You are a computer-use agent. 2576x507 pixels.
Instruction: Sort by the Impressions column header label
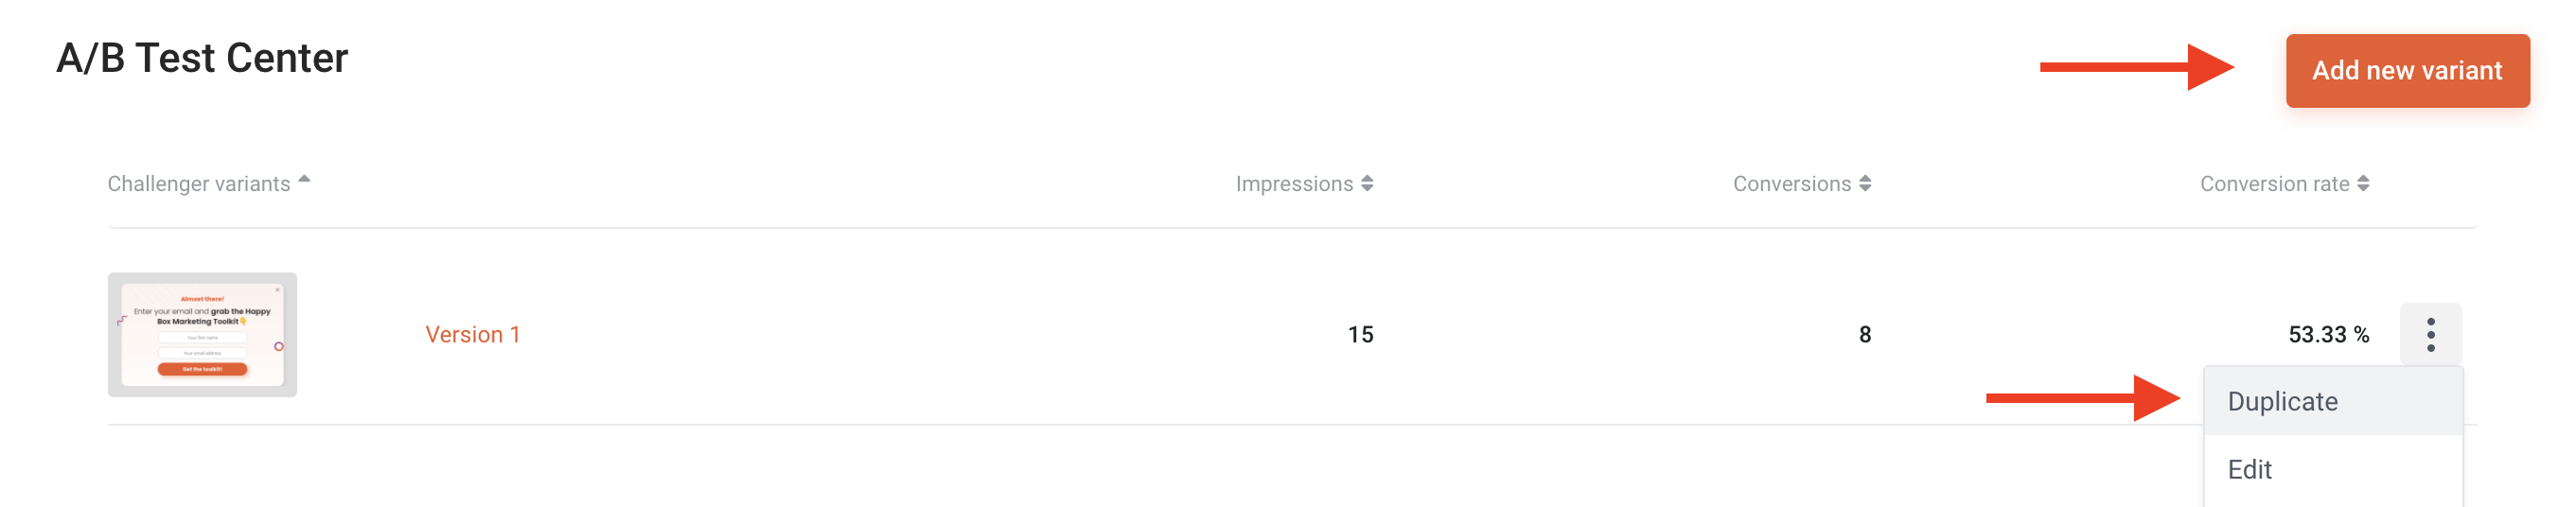[1294, 184]
